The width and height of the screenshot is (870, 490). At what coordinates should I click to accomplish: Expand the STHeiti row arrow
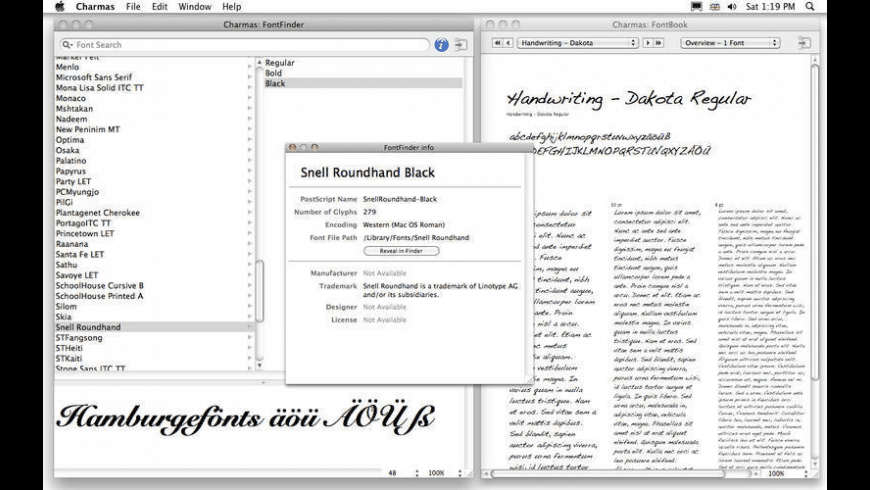coord(250,348)
